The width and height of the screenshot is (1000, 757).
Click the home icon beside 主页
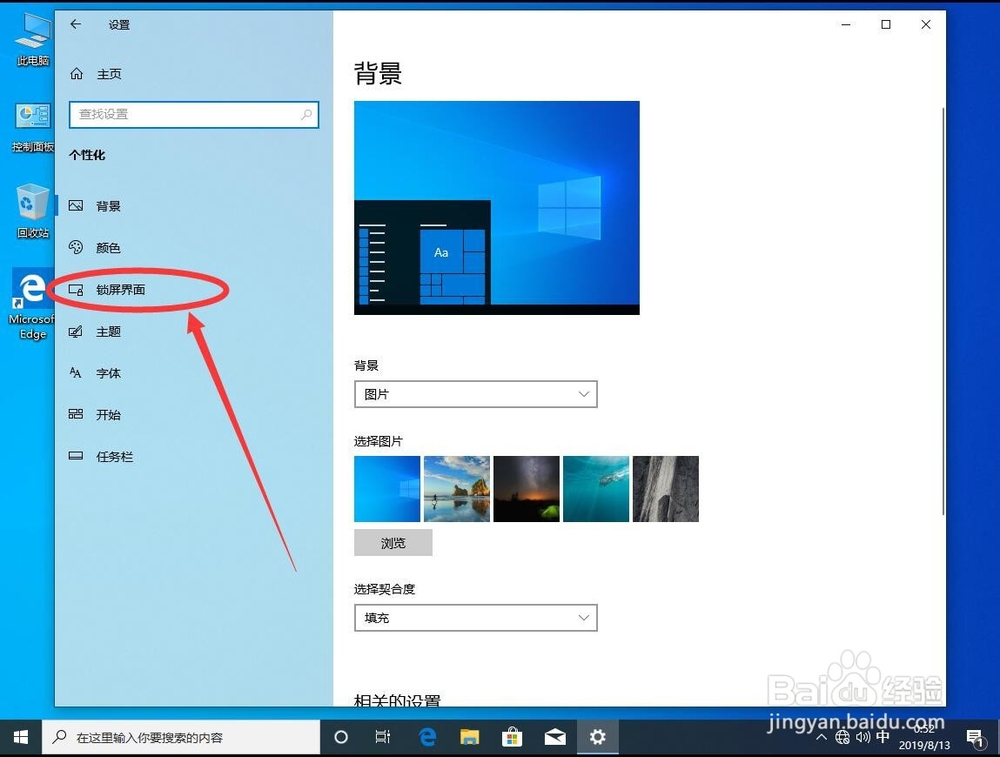pyautogui.click(x=77, y=74)
